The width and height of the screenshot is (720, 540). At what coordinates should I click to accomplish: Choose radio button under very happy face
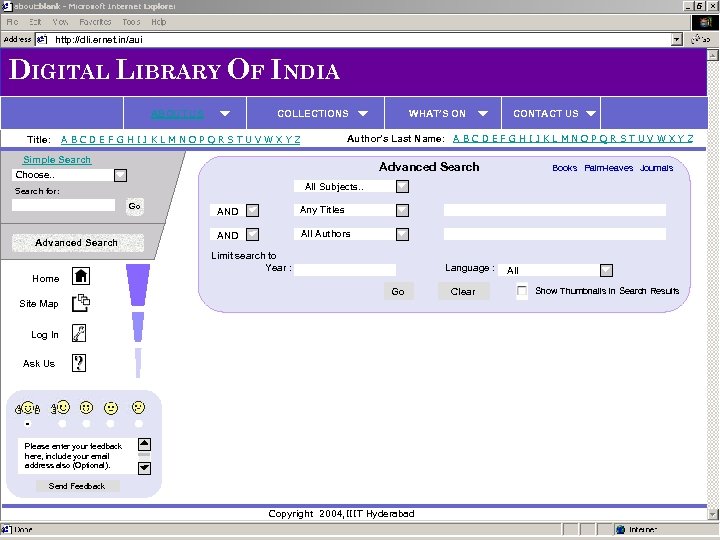pyautogui.click(x=28, y=424)
